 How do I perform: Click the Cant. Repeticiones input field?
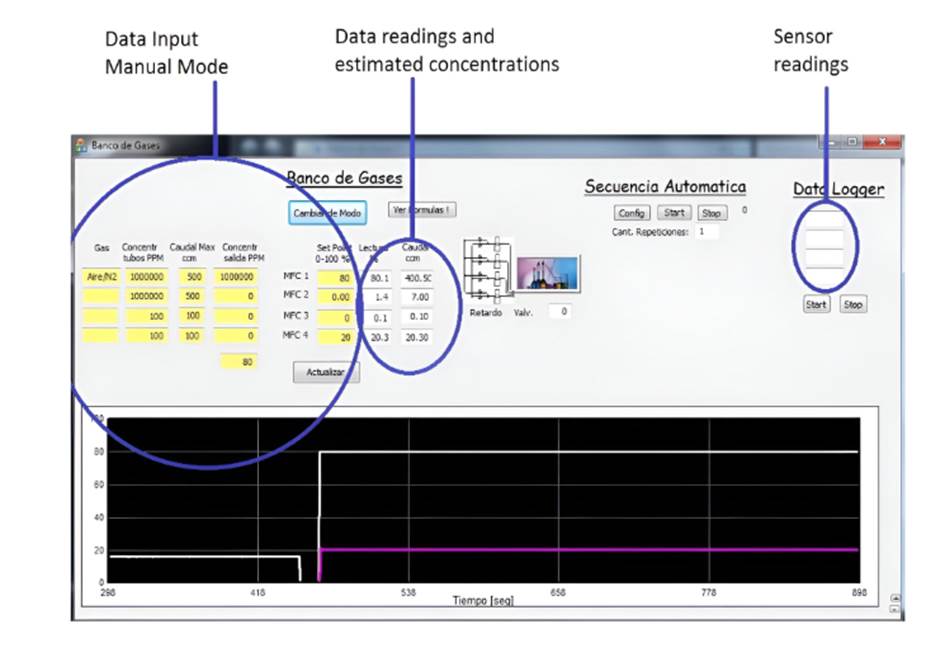(707, 232)
